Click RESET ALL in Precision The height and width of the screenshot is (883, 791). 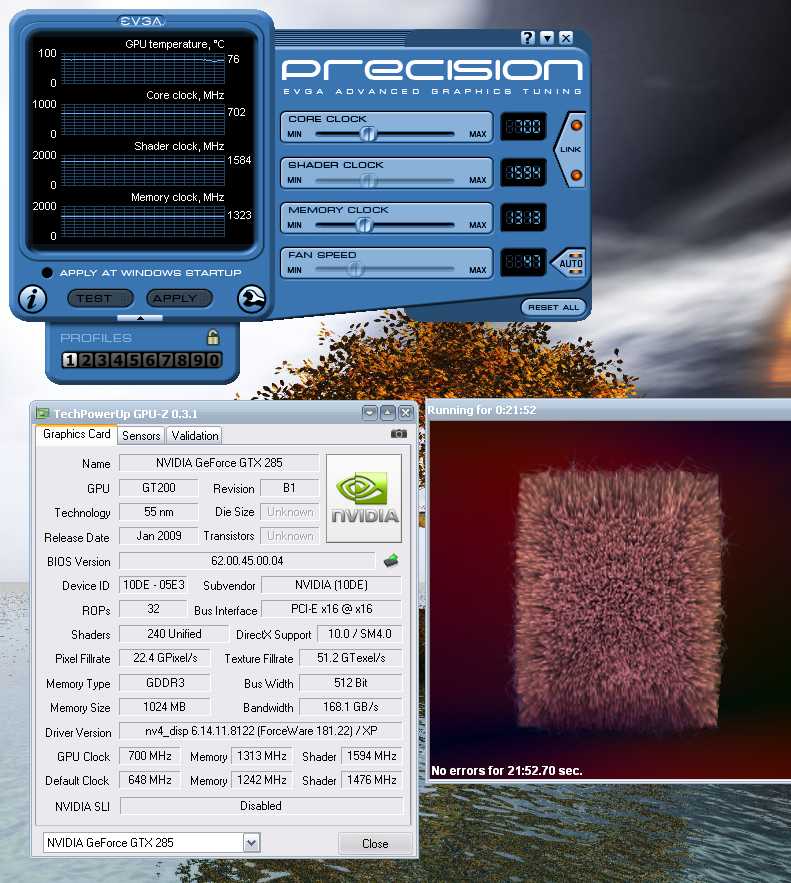(554, 307)
